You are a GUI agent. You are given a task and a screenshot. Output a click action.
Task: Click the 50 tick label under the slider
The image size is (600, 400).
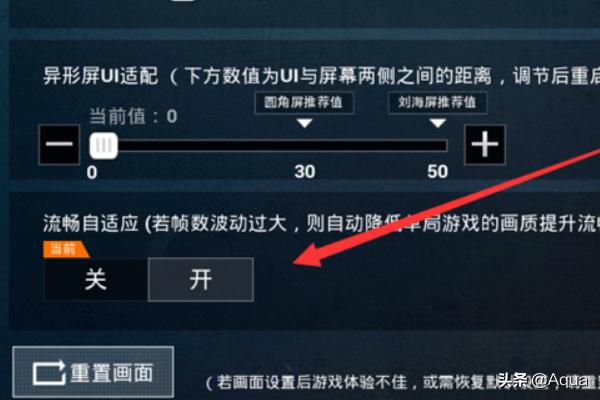(438, 172)
